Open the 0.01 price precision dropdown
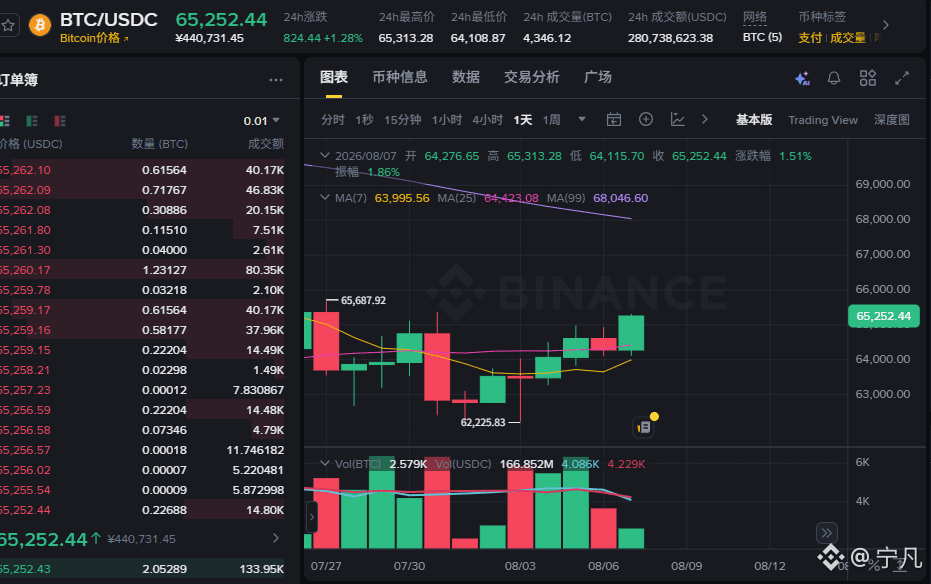This screenshot has height=584, width=931. point(261,121)
